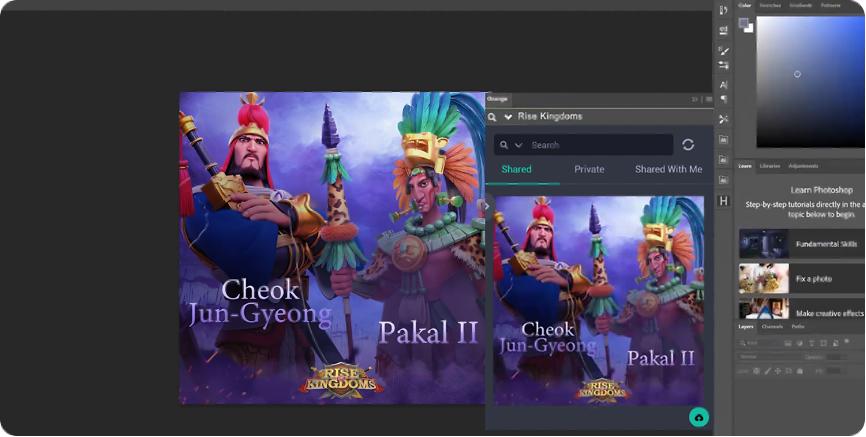Click the Fundamental Skills thumbnail image
The width and height of the screenshot is (866, 437).
[x=764, y=244]
